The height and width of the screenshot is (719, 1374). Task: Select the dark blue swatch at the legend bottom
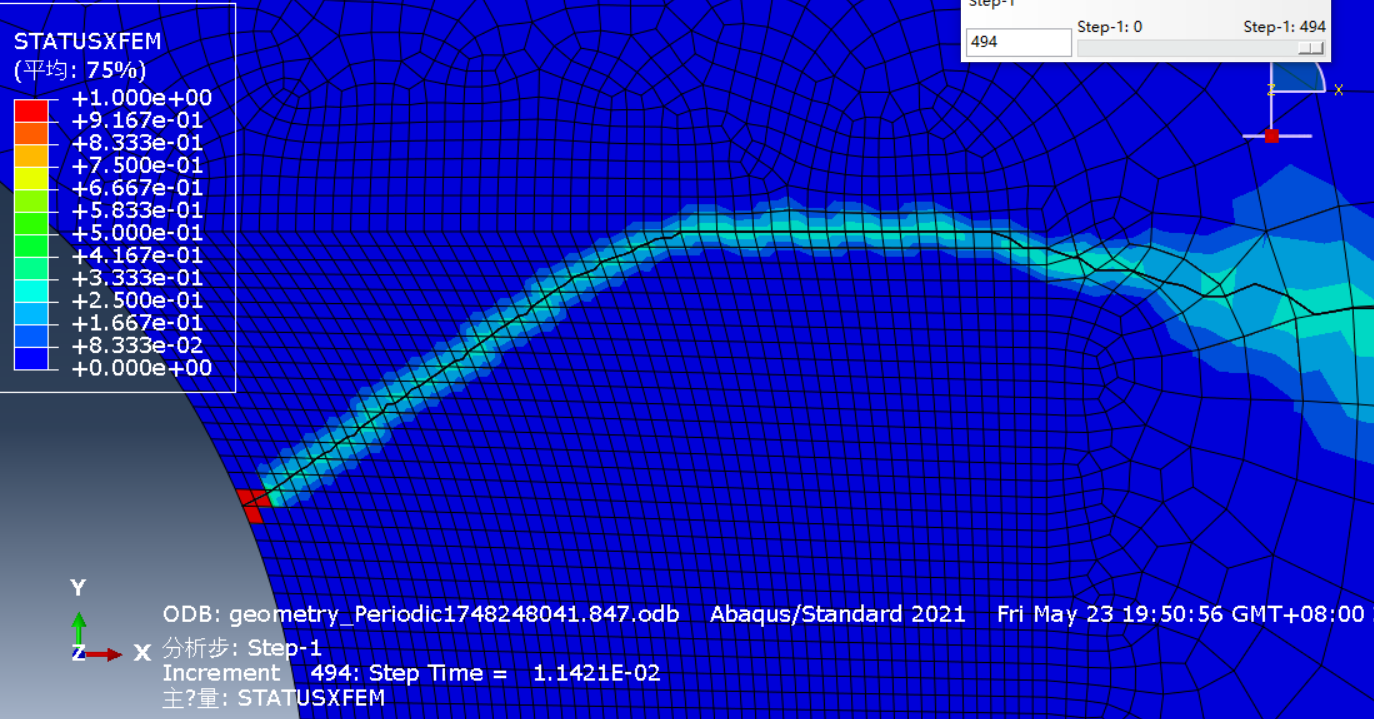click(31, 357)
